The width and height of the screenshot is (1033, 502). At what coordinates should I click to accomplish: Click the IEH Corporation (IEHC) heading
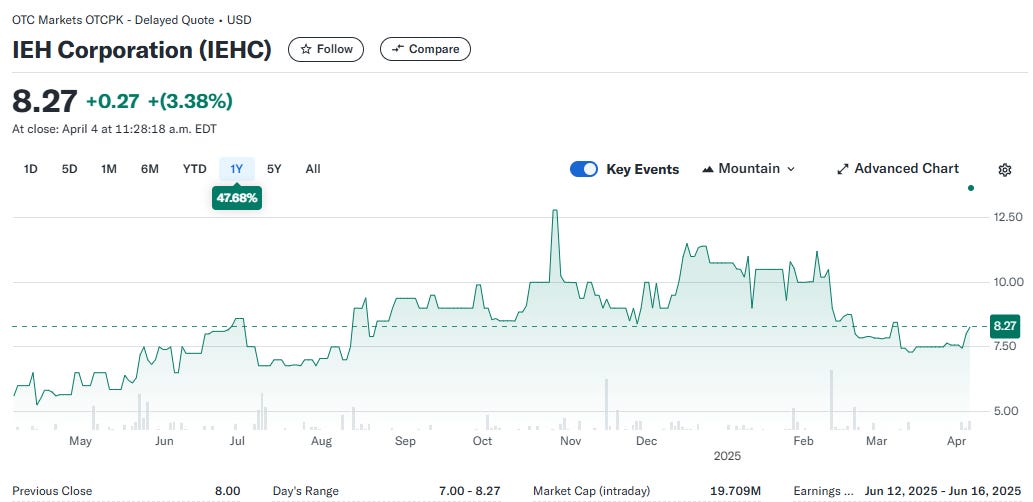(x=142, y=50)
